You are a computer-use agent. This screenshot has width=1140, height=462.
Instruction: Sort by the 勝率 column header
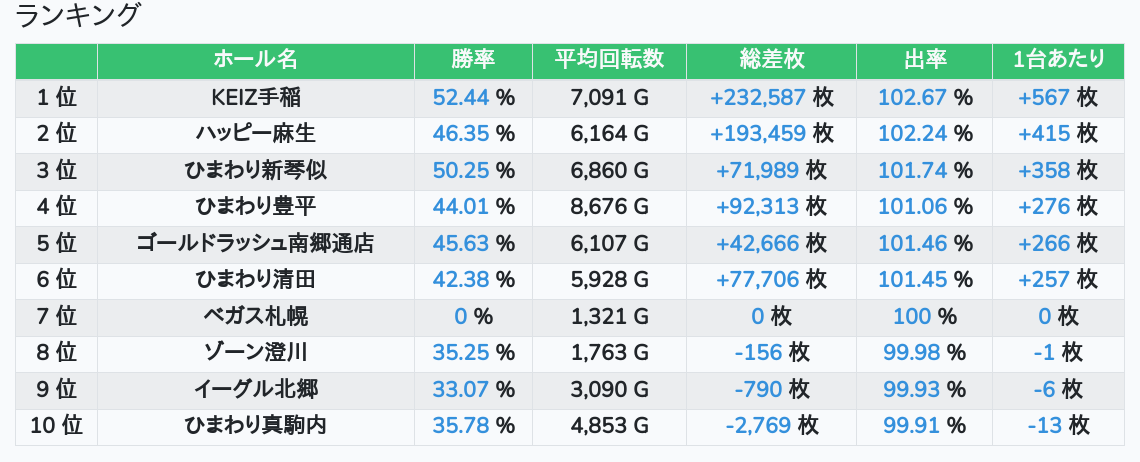pos(473,60)
